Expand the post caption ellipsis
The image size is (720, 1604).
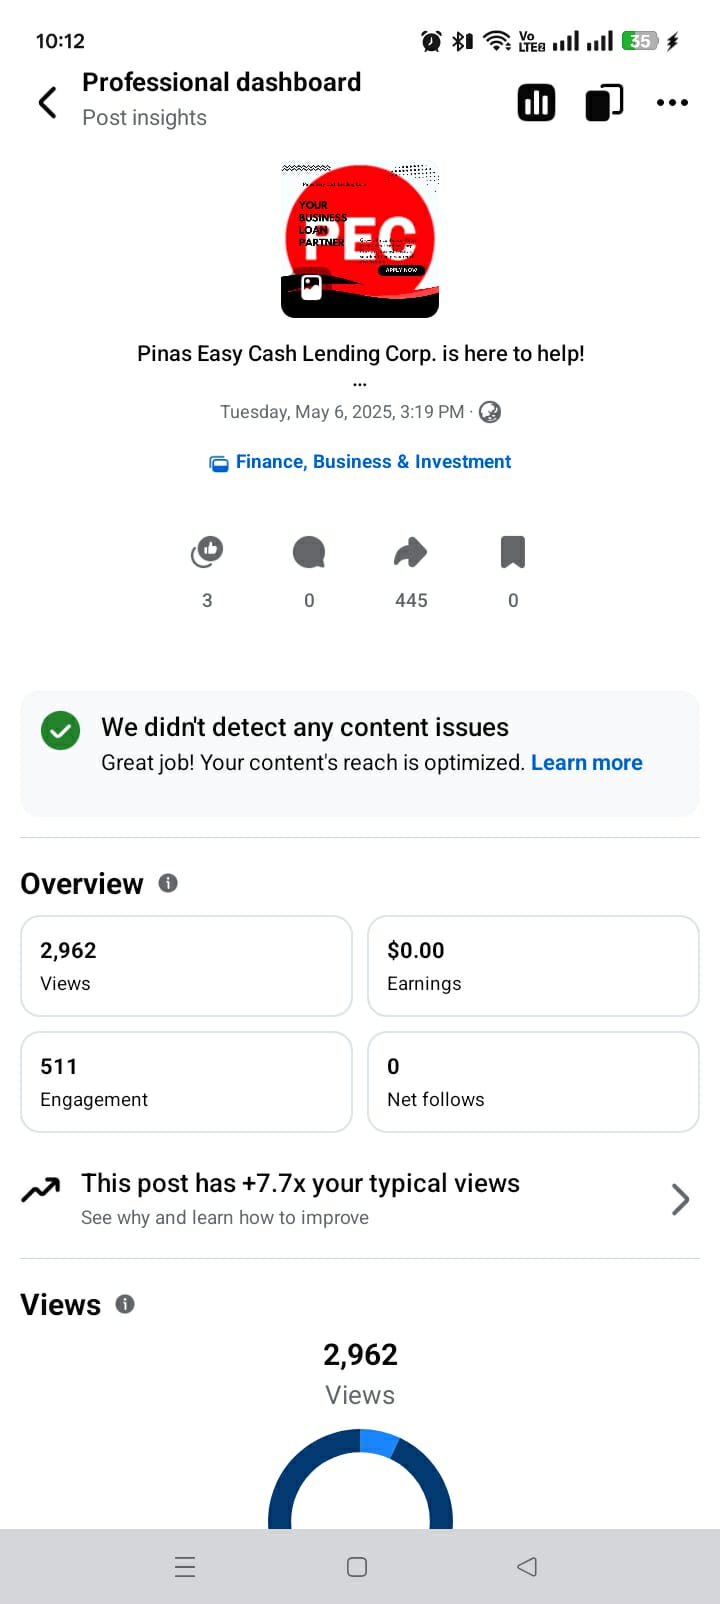pyautogui.click(x=360, y=384)
